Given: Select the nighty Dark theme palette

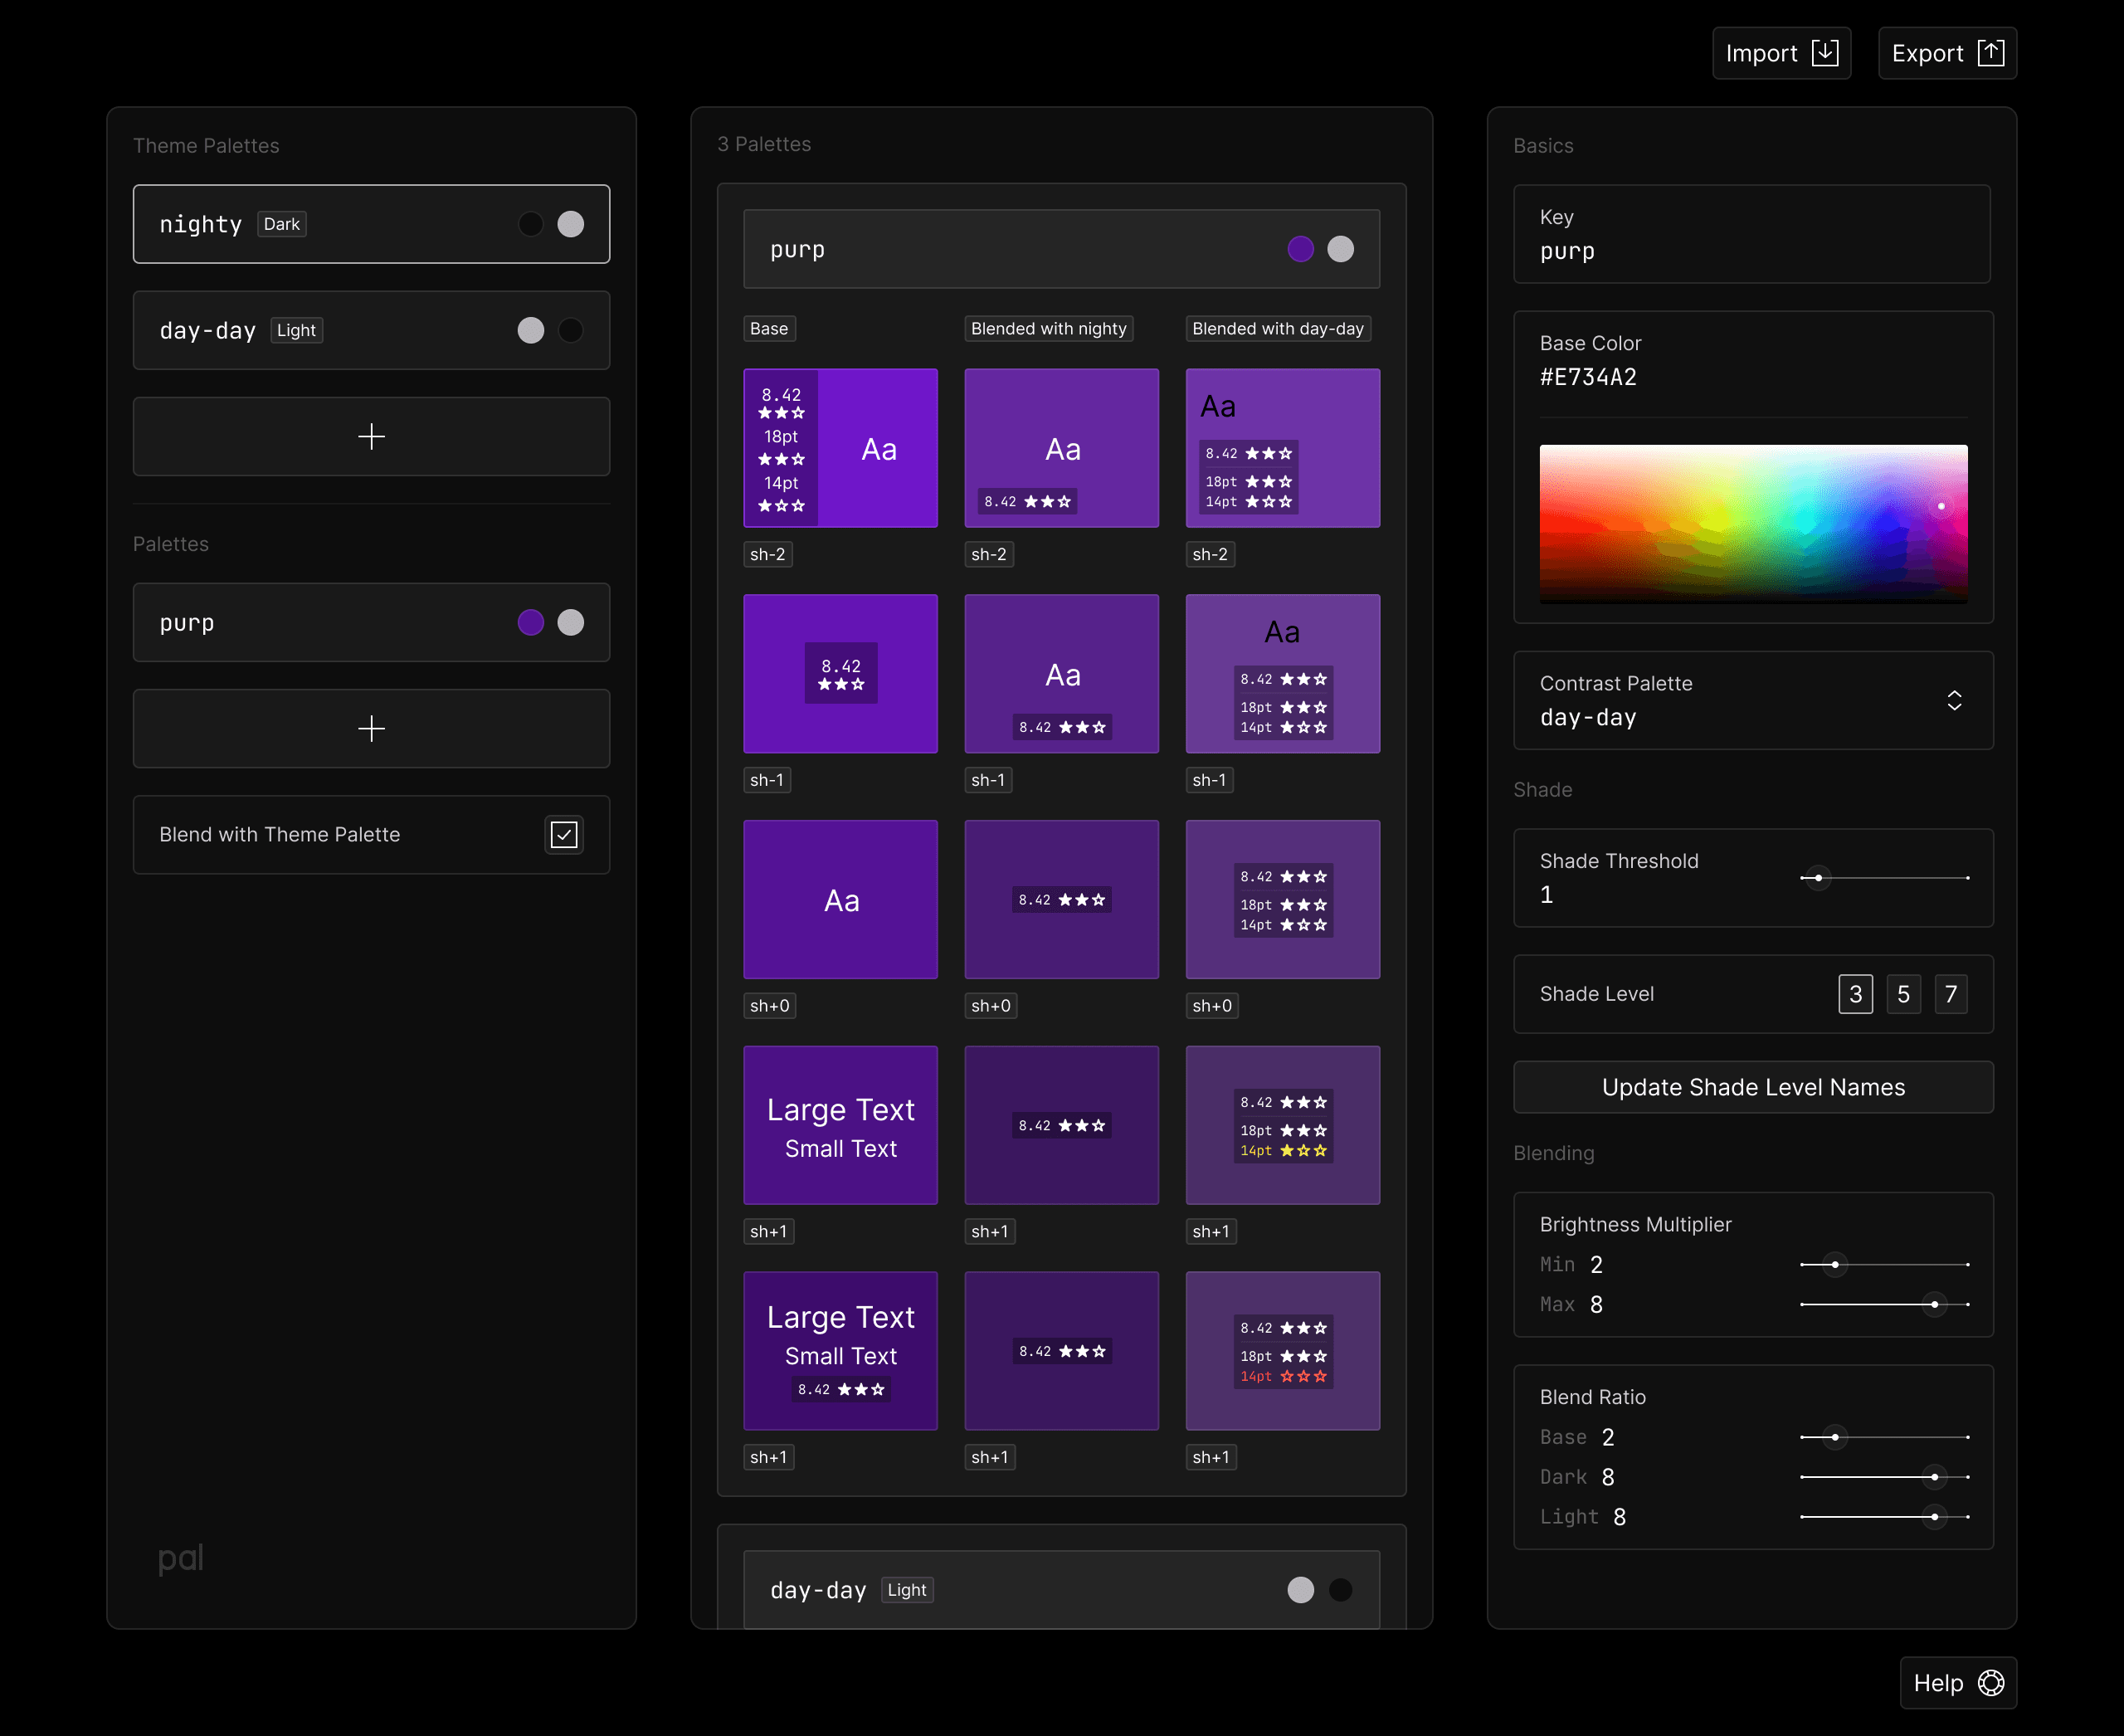Looking at the screenshot, I should 371,224.
